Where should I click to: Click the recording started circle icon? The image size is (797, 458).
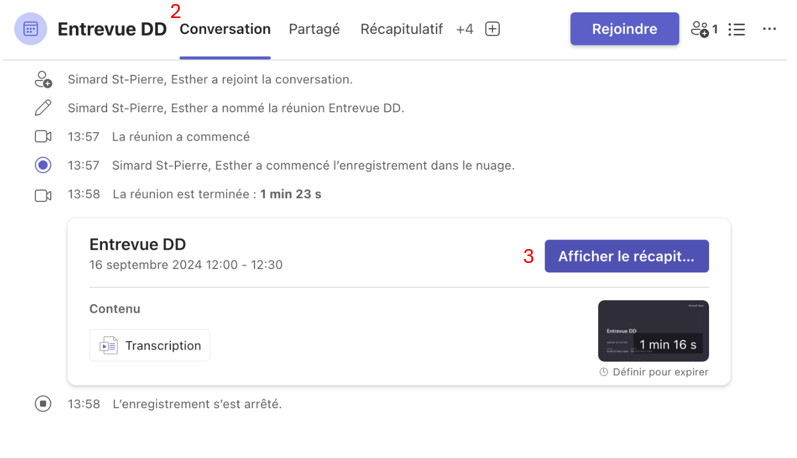click(43, 165)
